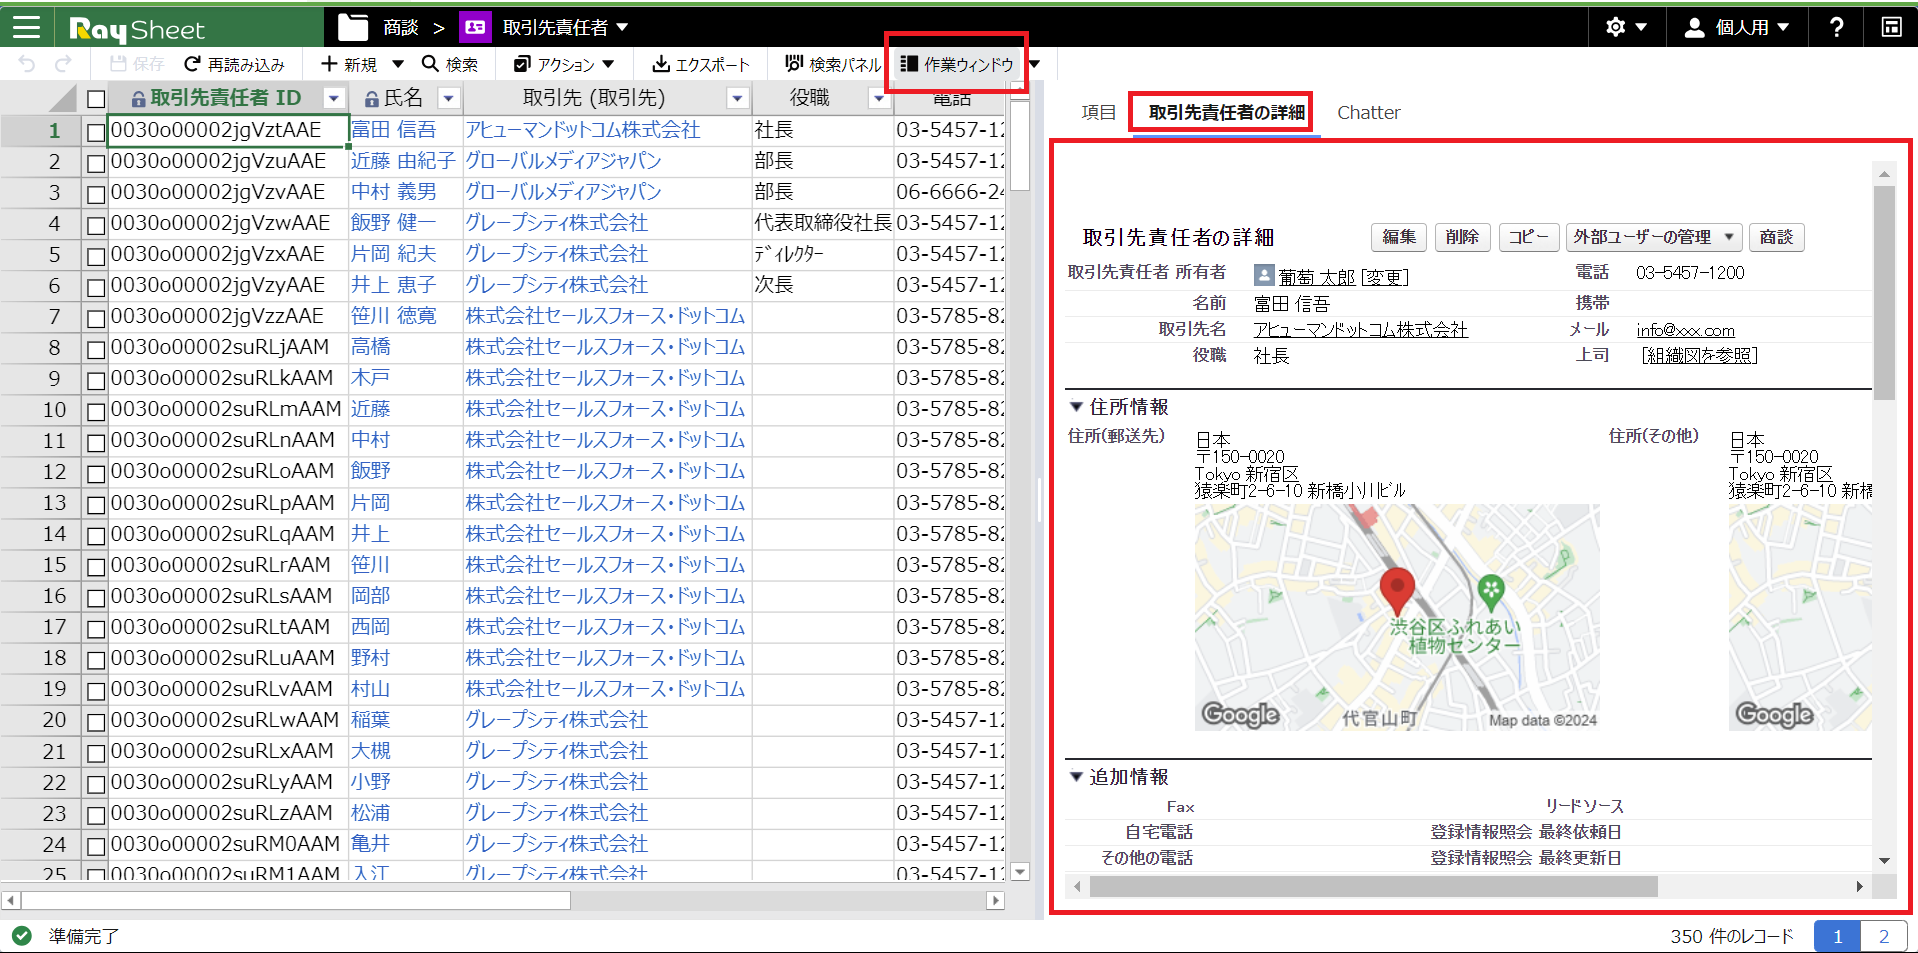Check the row 5 checkbox
The height and width of the screenshot is (953, 1918).
coord(96,256)
